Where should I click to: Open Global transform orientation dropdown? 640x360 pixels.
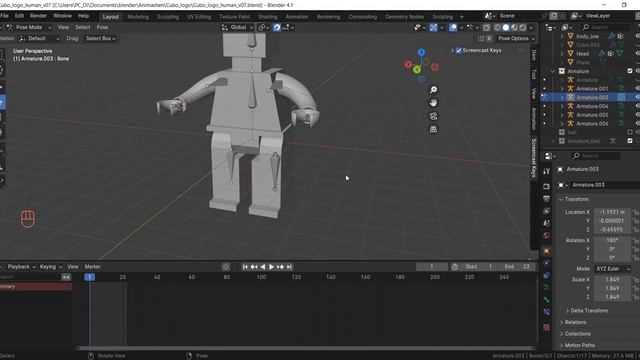point(237,27)
